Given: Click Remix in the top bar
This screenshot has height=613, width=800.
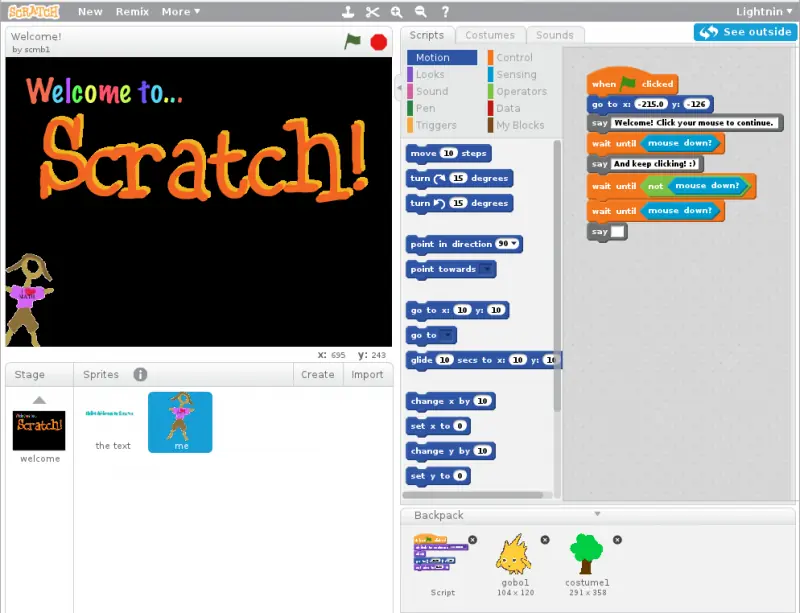Looking at the screenshot, I should tap(132, 12).
